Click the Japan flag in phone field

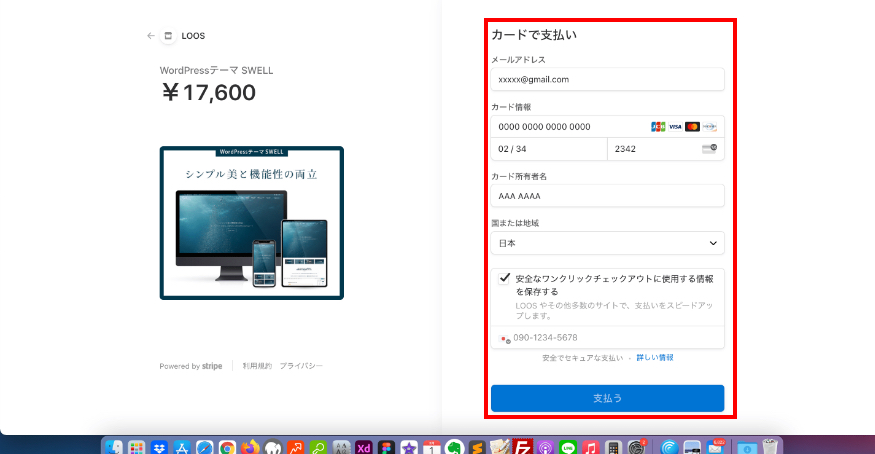tap(504, 339)
